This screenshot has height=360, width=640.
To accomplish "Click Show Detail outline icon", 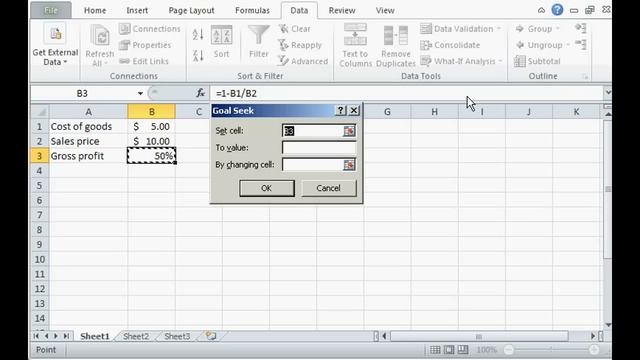I will pos(581,28).
